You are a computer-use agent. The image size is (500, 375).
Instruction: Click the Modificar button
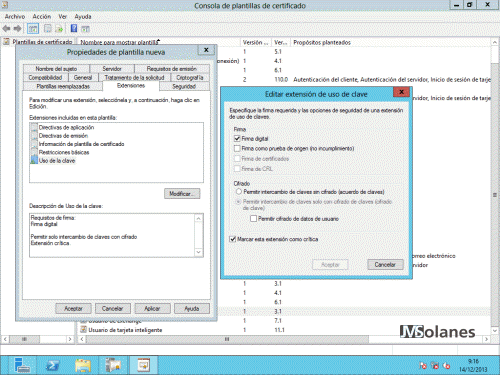coord(182,194)
